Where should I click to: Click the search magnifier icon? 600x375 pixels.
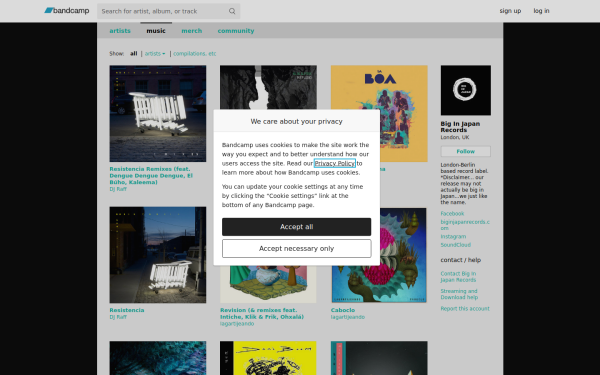coord(232,11)
